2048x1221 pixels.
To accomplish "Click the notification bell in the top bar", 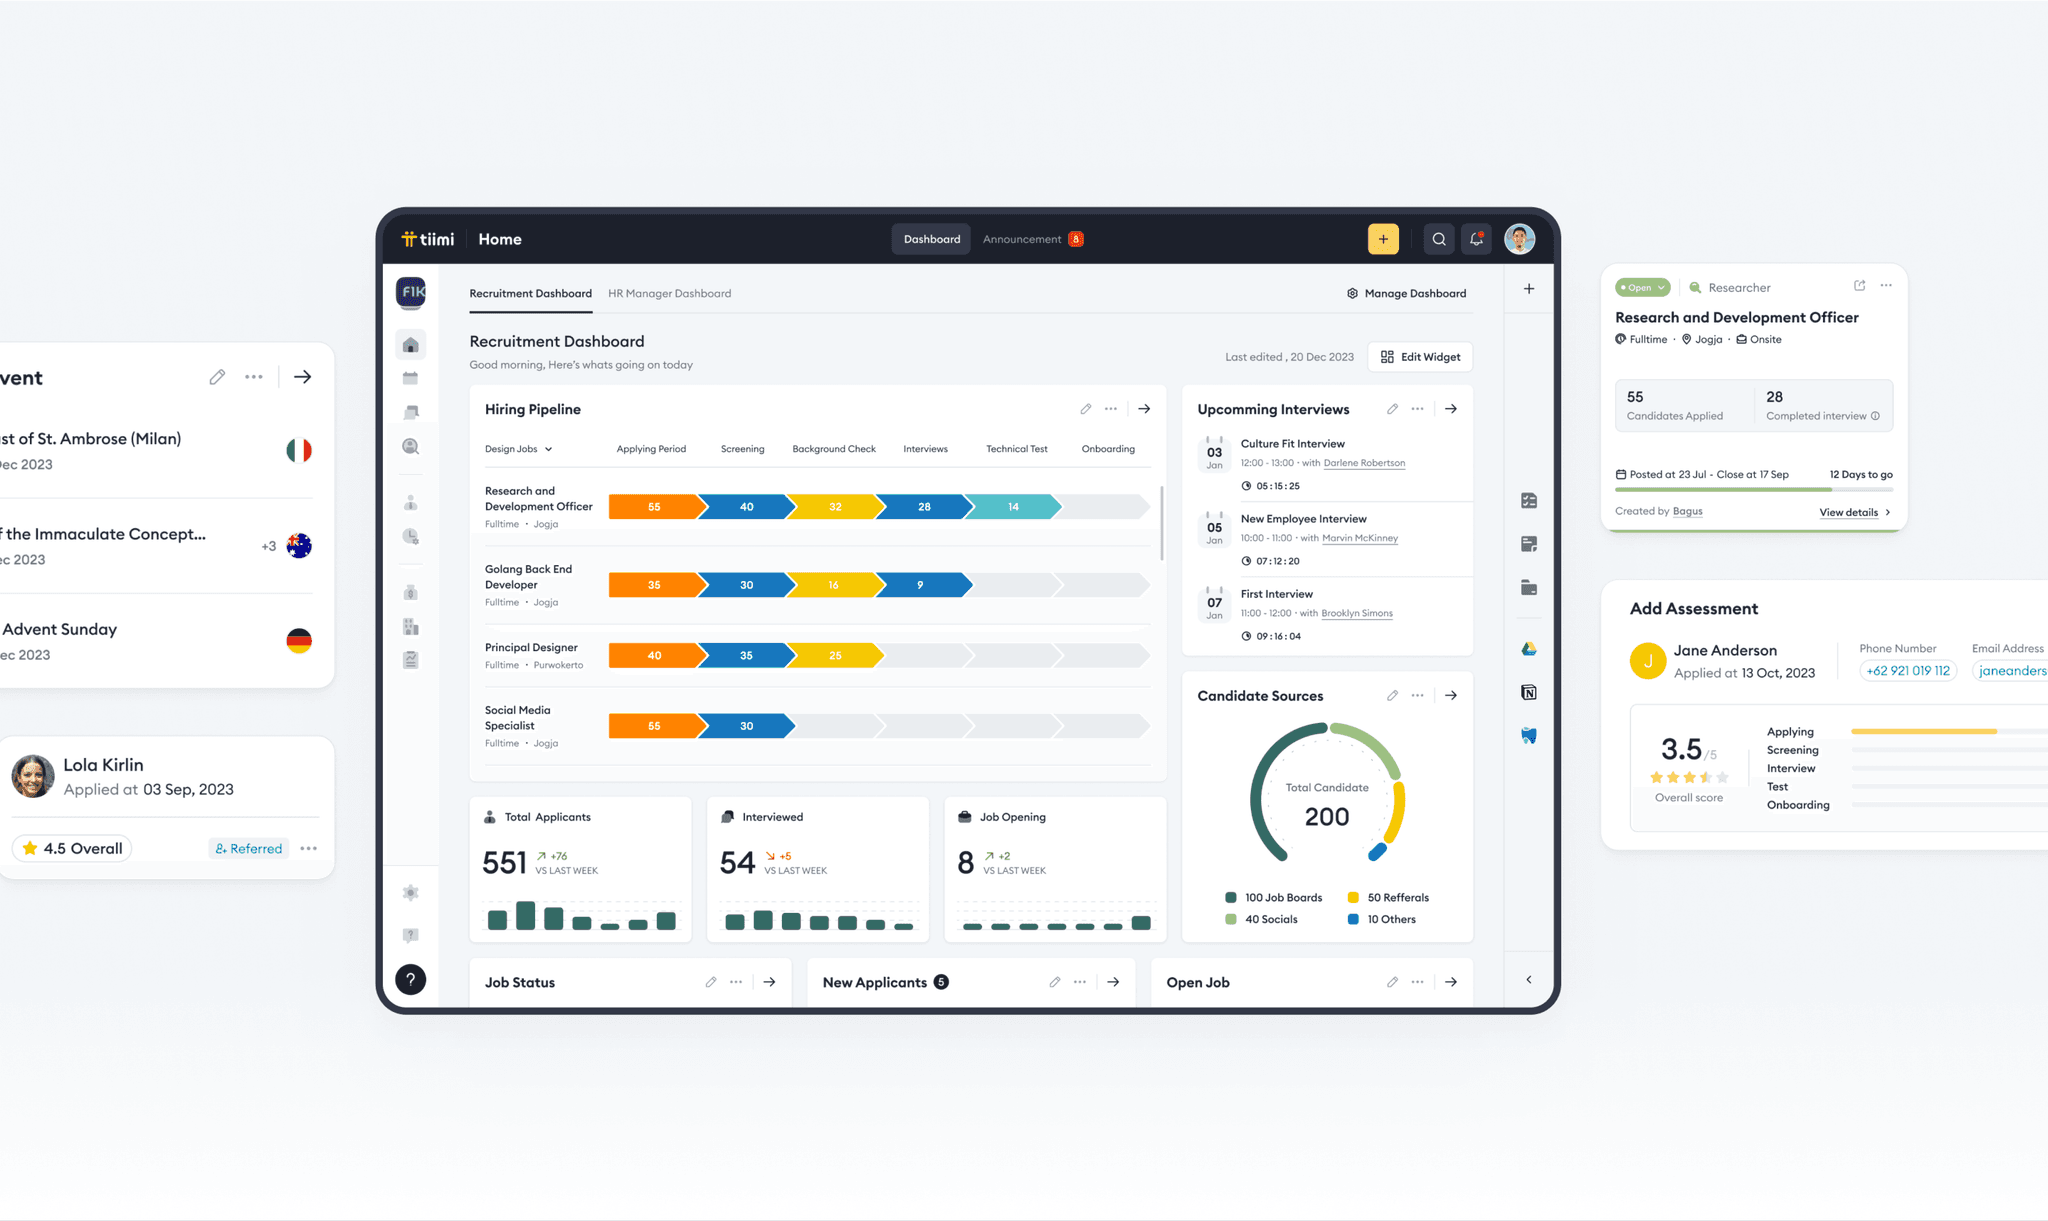I will click(x=1476, y=239).
